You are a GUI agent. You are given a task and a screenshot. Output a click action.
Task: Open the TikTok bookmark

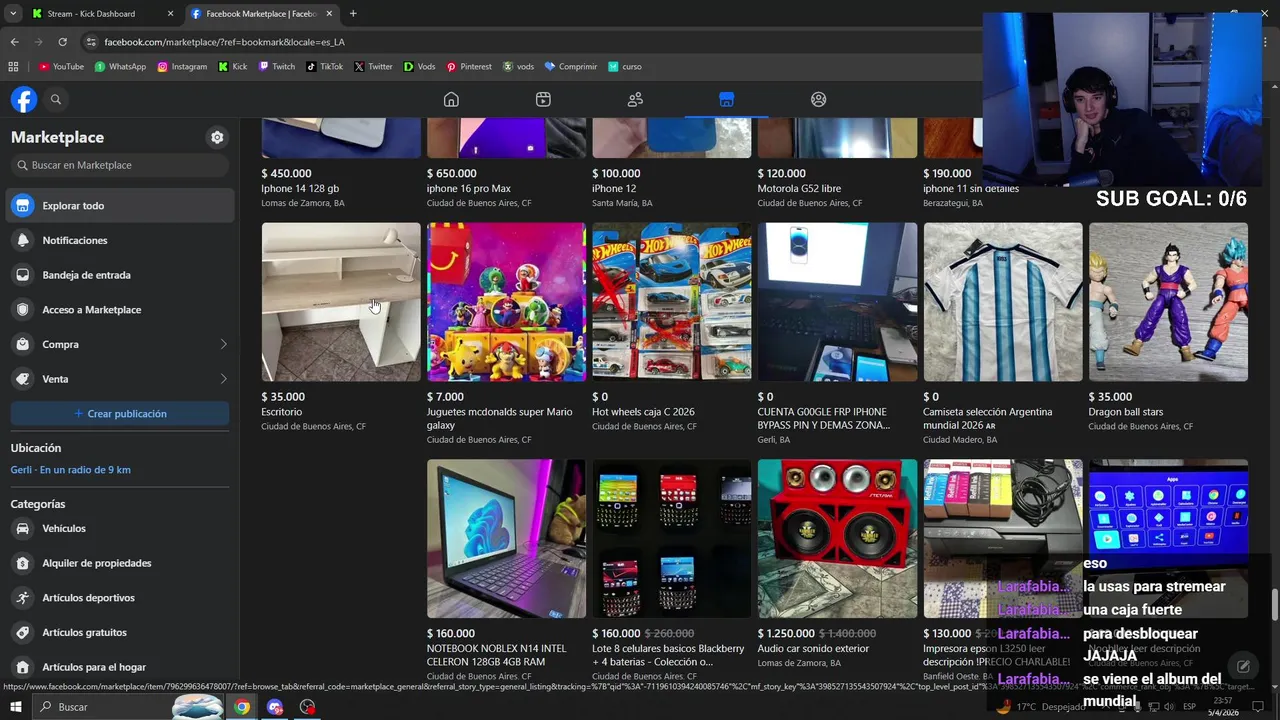tap(325, 67)
